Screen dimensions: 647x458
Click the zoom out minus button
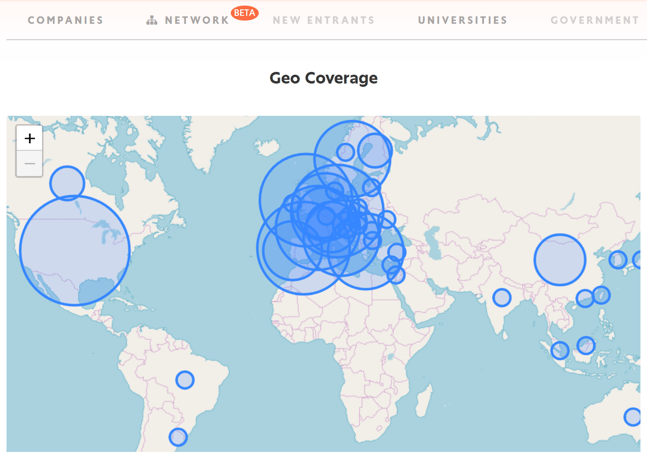tap(30, 164)
